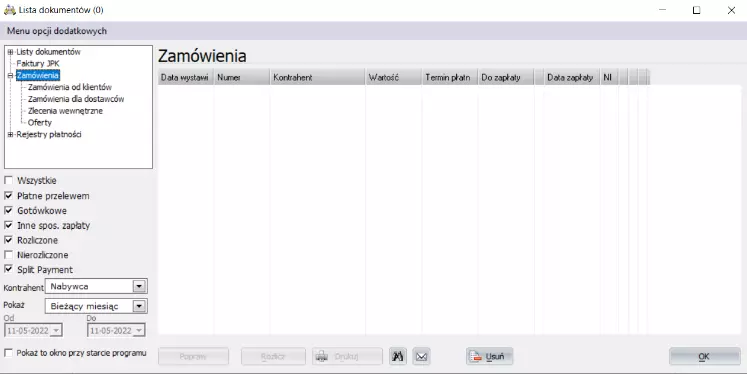The image size is (747, 374).
Task: Click the binoculars search icon
Action: click(x=398, y=356)
